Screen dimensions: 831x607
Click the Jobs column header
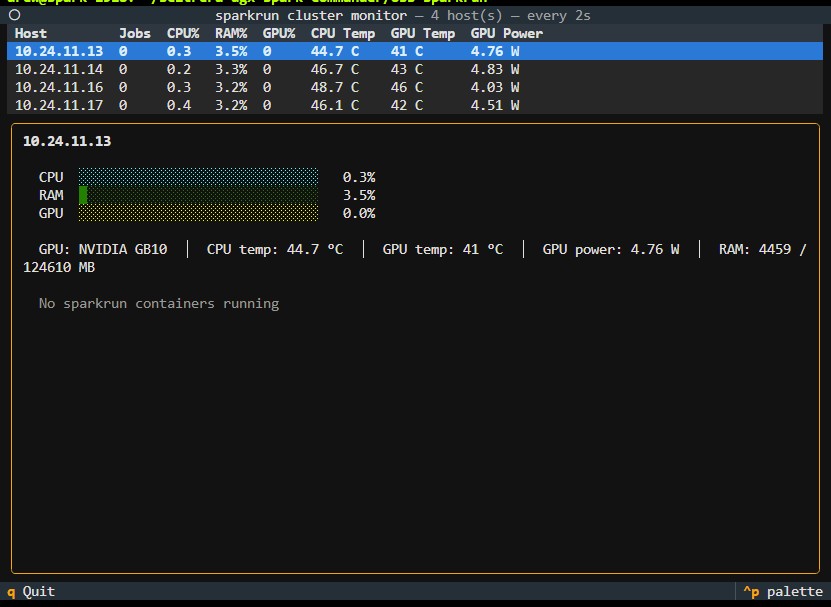(135, 33)
